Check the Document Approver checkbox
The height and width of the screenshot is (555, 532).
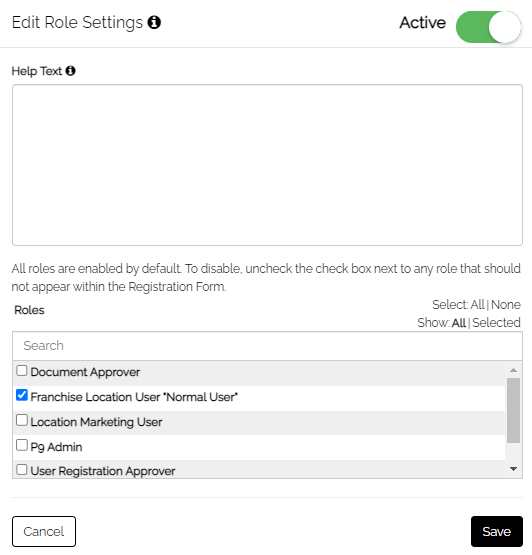point(22,371)
